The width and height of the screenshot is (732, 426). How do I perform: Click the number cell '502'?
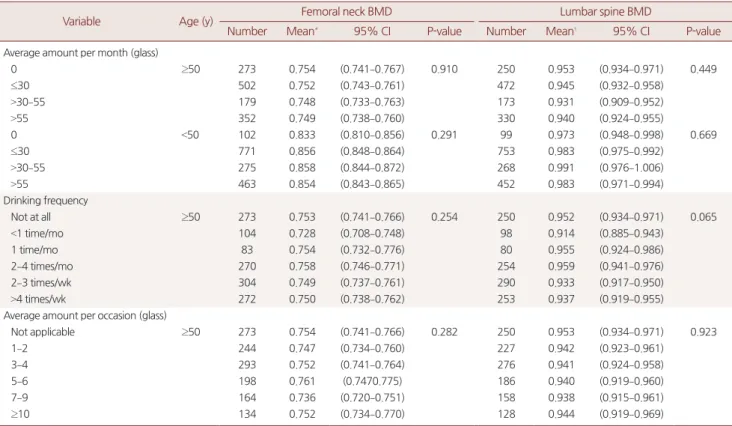247,86
